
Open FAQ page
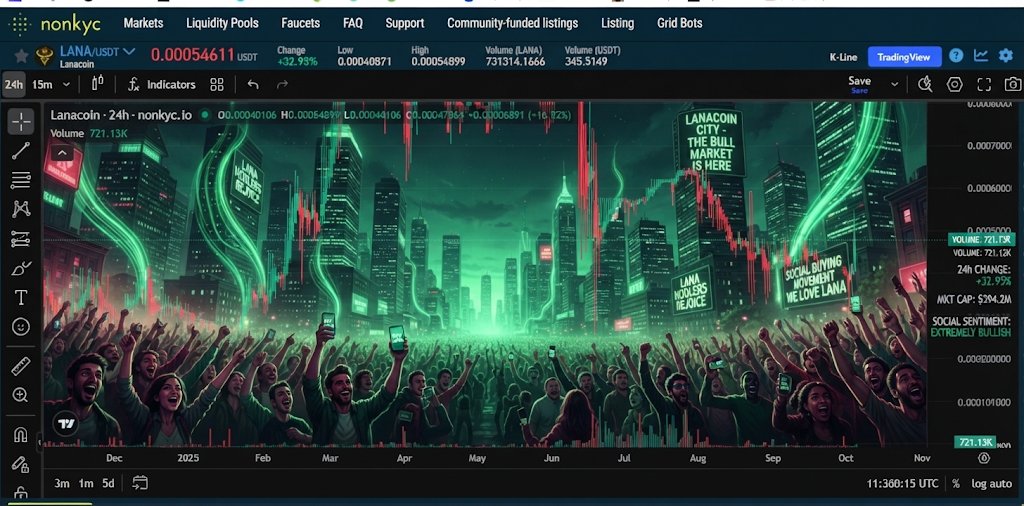[x=353, y=24]
